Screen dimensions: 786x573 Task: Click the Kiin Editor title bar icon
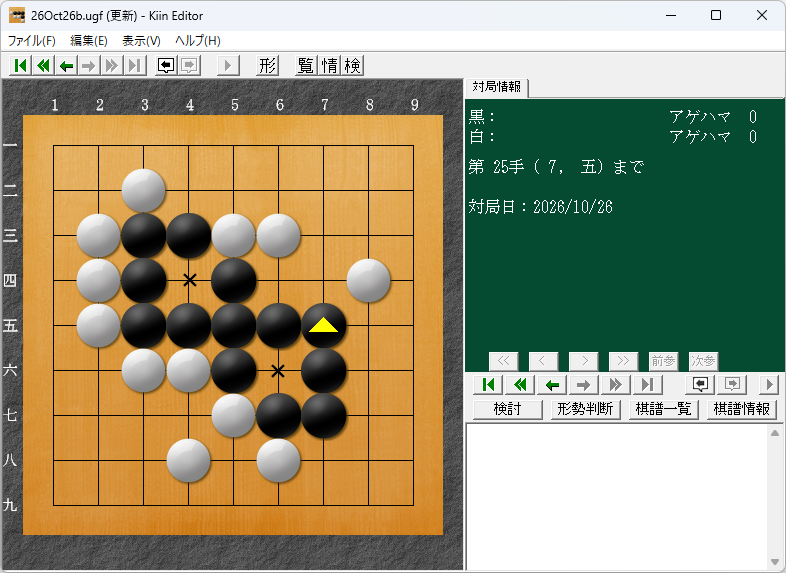click(17, 16)
